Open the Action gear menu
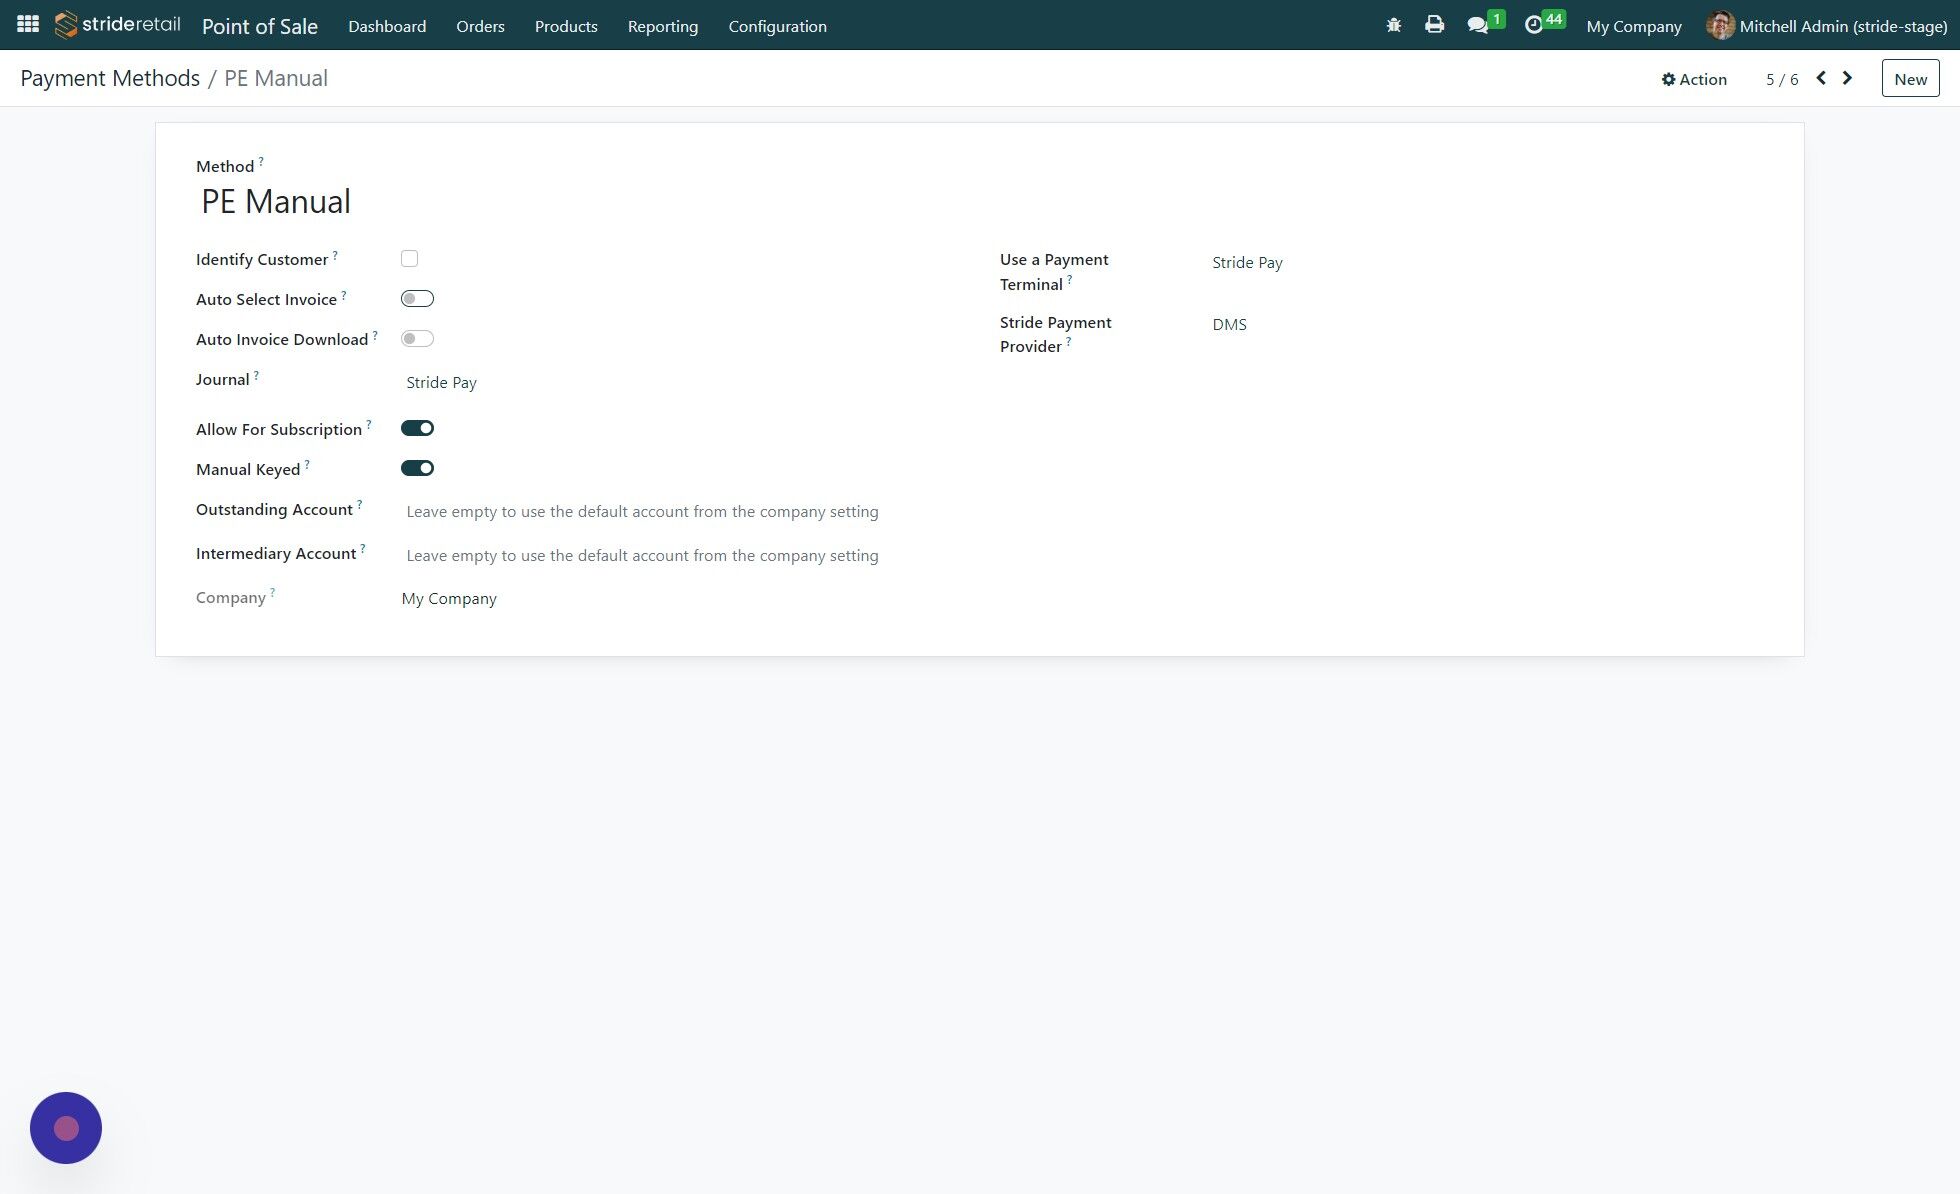The height and width of the screenshot is (1194, 1960). coord(1694,78)
